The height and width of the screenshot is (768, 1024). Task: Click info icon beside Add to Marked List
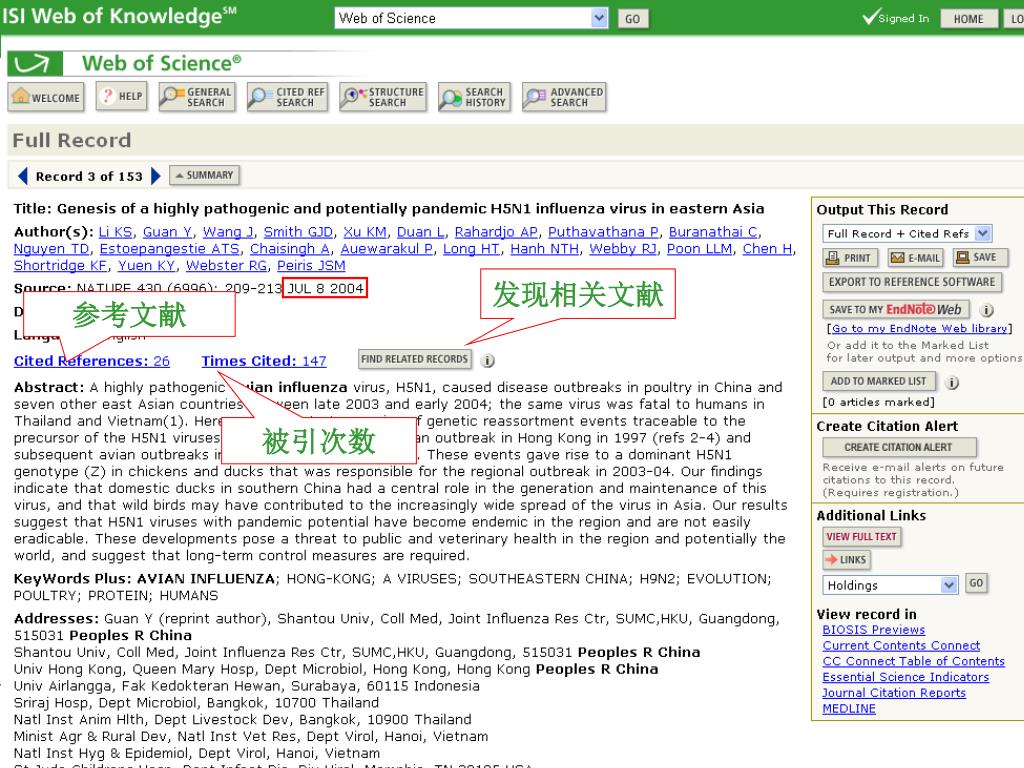[952, 383]
